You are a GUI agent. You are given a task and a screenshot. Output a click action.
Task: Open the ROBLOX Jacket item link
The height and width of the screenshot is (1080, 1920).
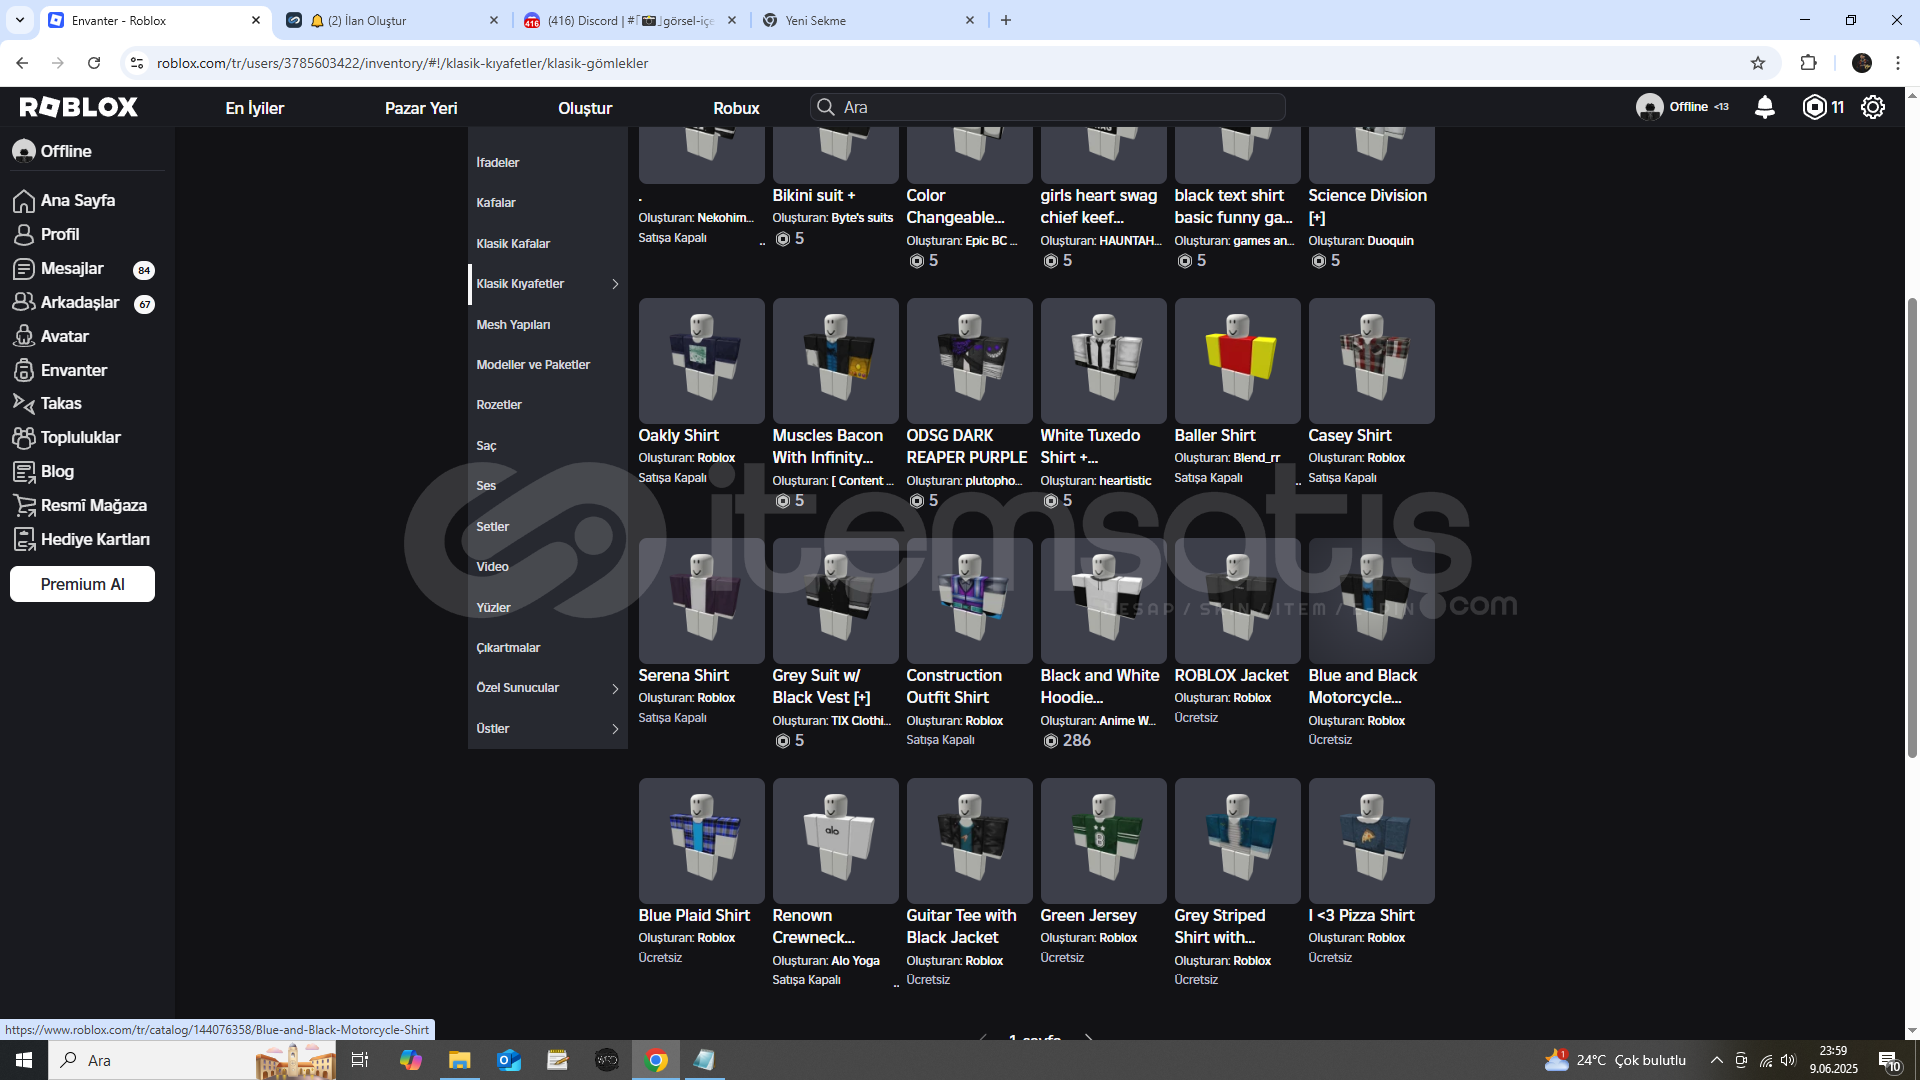(1231, 675)
